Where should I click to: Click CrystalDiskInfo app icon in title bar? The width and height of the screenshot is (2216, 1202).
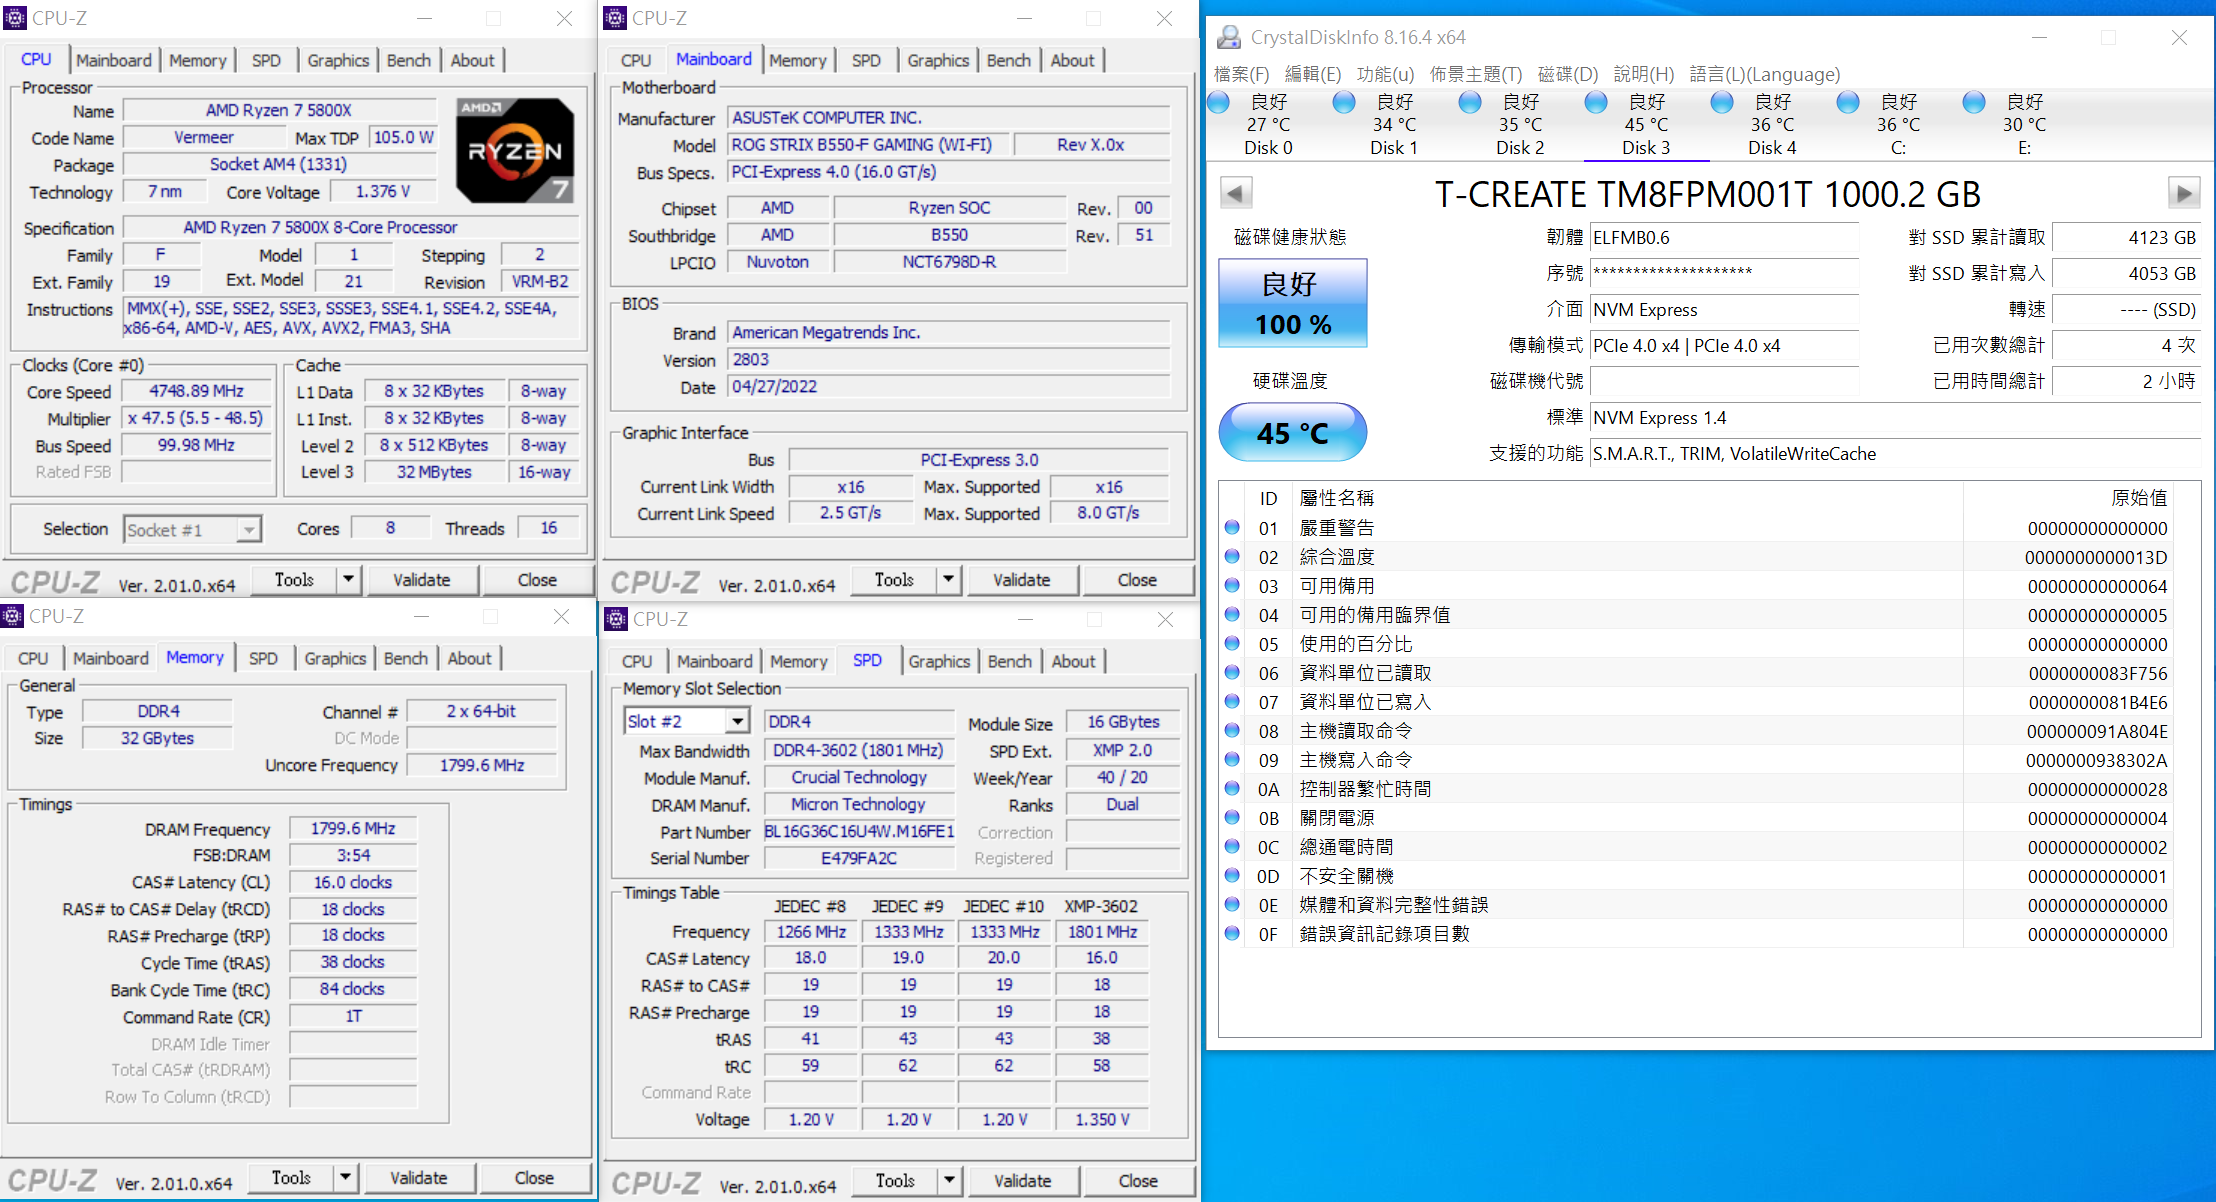(1229, 37)
